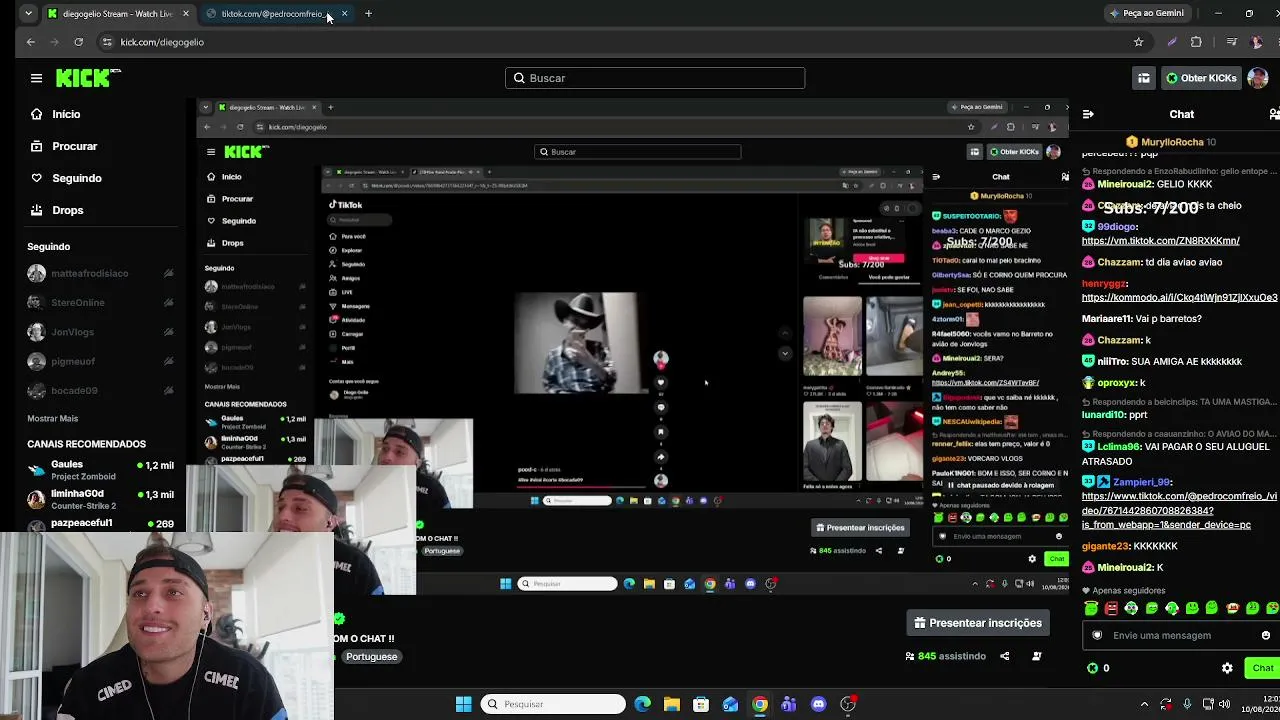This screenshot has width=1280, height=720.
Task: Go to Drops in the sidebar
Action: (68, 210)
